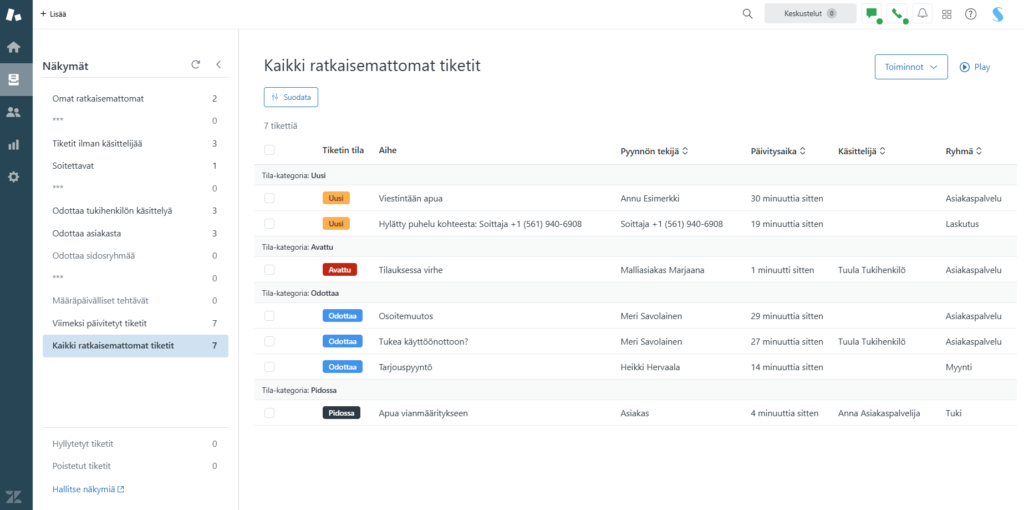Click the red Avattu status badge

point(340,270)
